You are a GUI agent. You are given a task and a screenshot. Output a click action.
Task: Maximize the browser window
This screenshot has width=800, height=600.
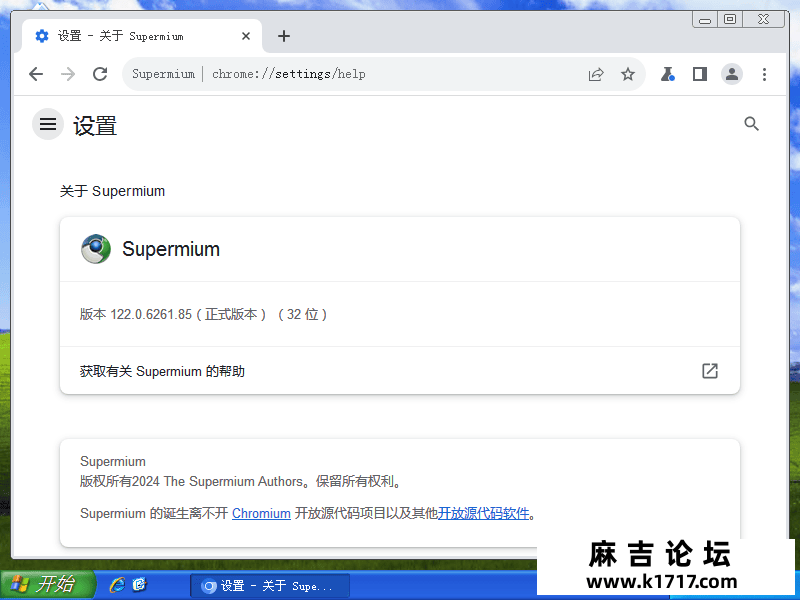[x=730, y=20]
